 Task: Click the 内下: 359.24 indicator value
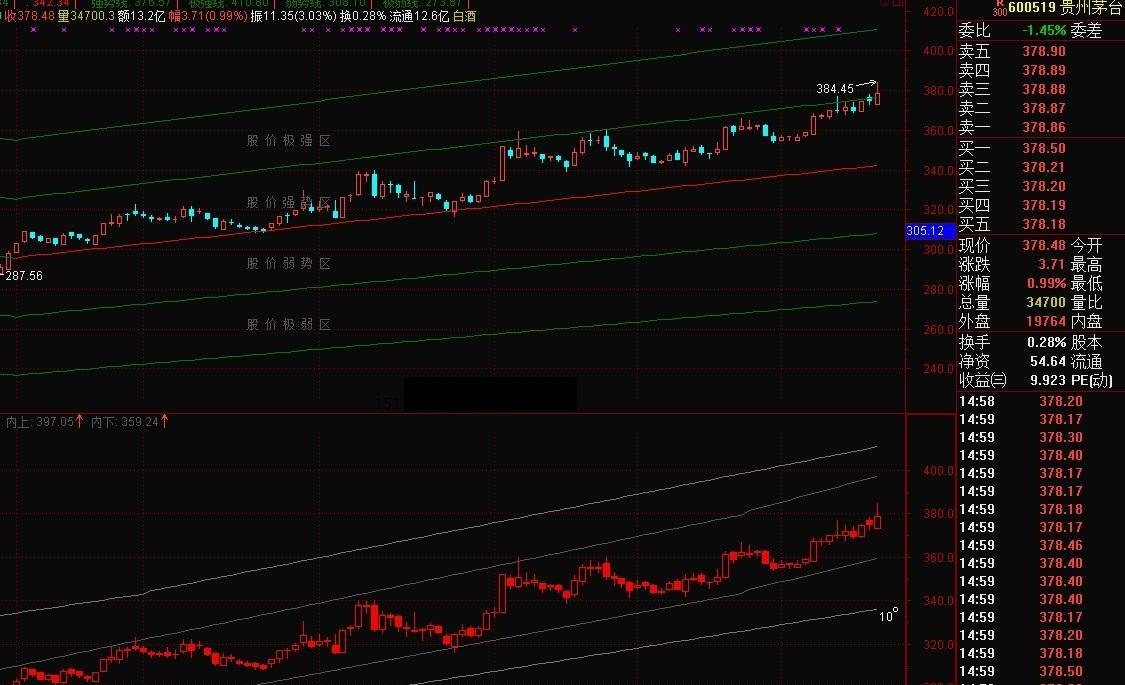(x=129, y=422)
